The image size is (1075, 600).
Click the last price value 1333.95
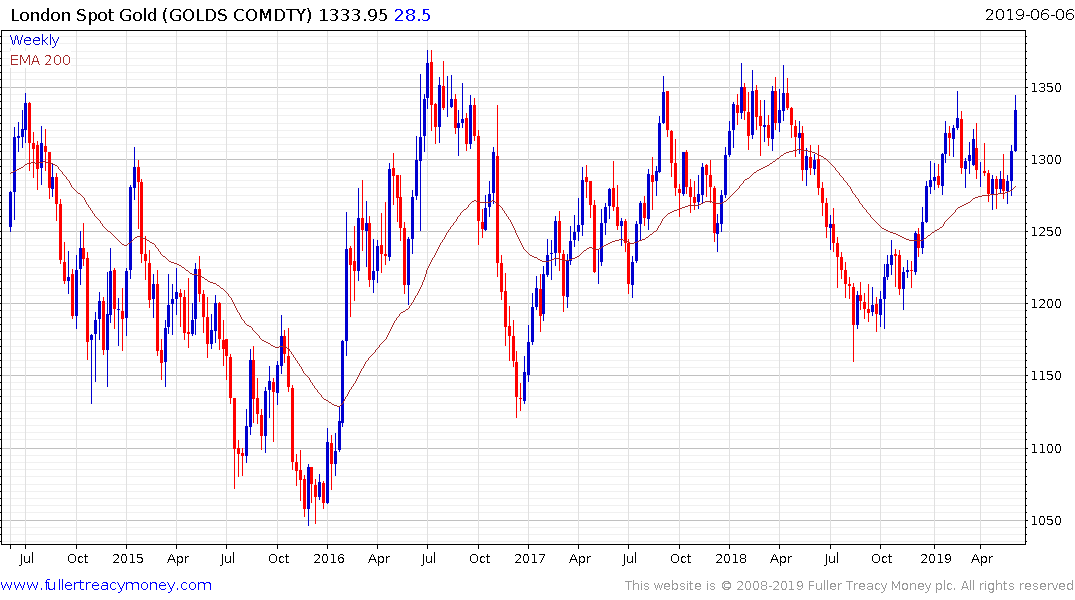pyautogui.click(x=353, y=15)
